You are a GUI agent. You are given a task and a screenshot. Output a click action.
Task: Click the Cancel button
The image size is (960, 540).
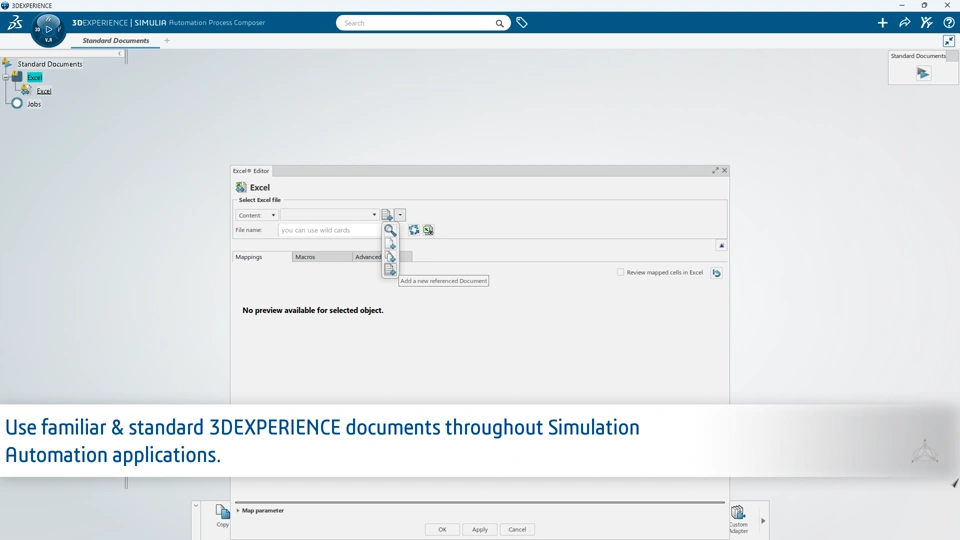[517, 530]
